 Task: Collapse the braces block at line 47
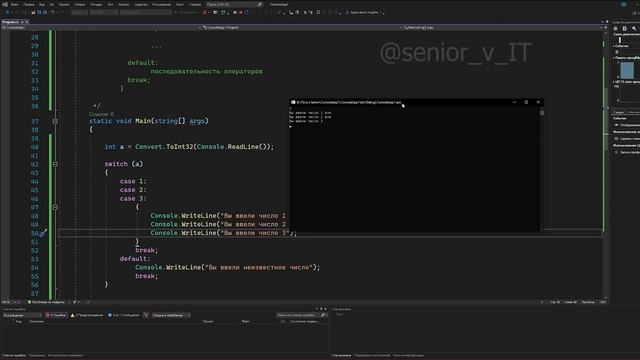[x=55, y=207]
